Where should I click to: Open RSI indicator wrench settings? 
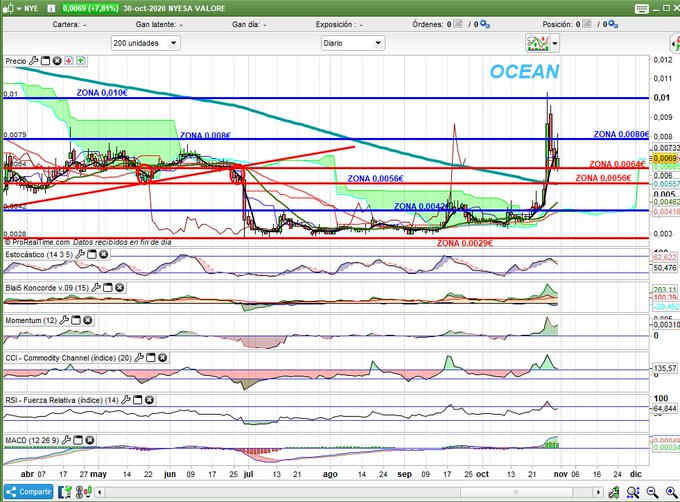[x=126, y=400]
